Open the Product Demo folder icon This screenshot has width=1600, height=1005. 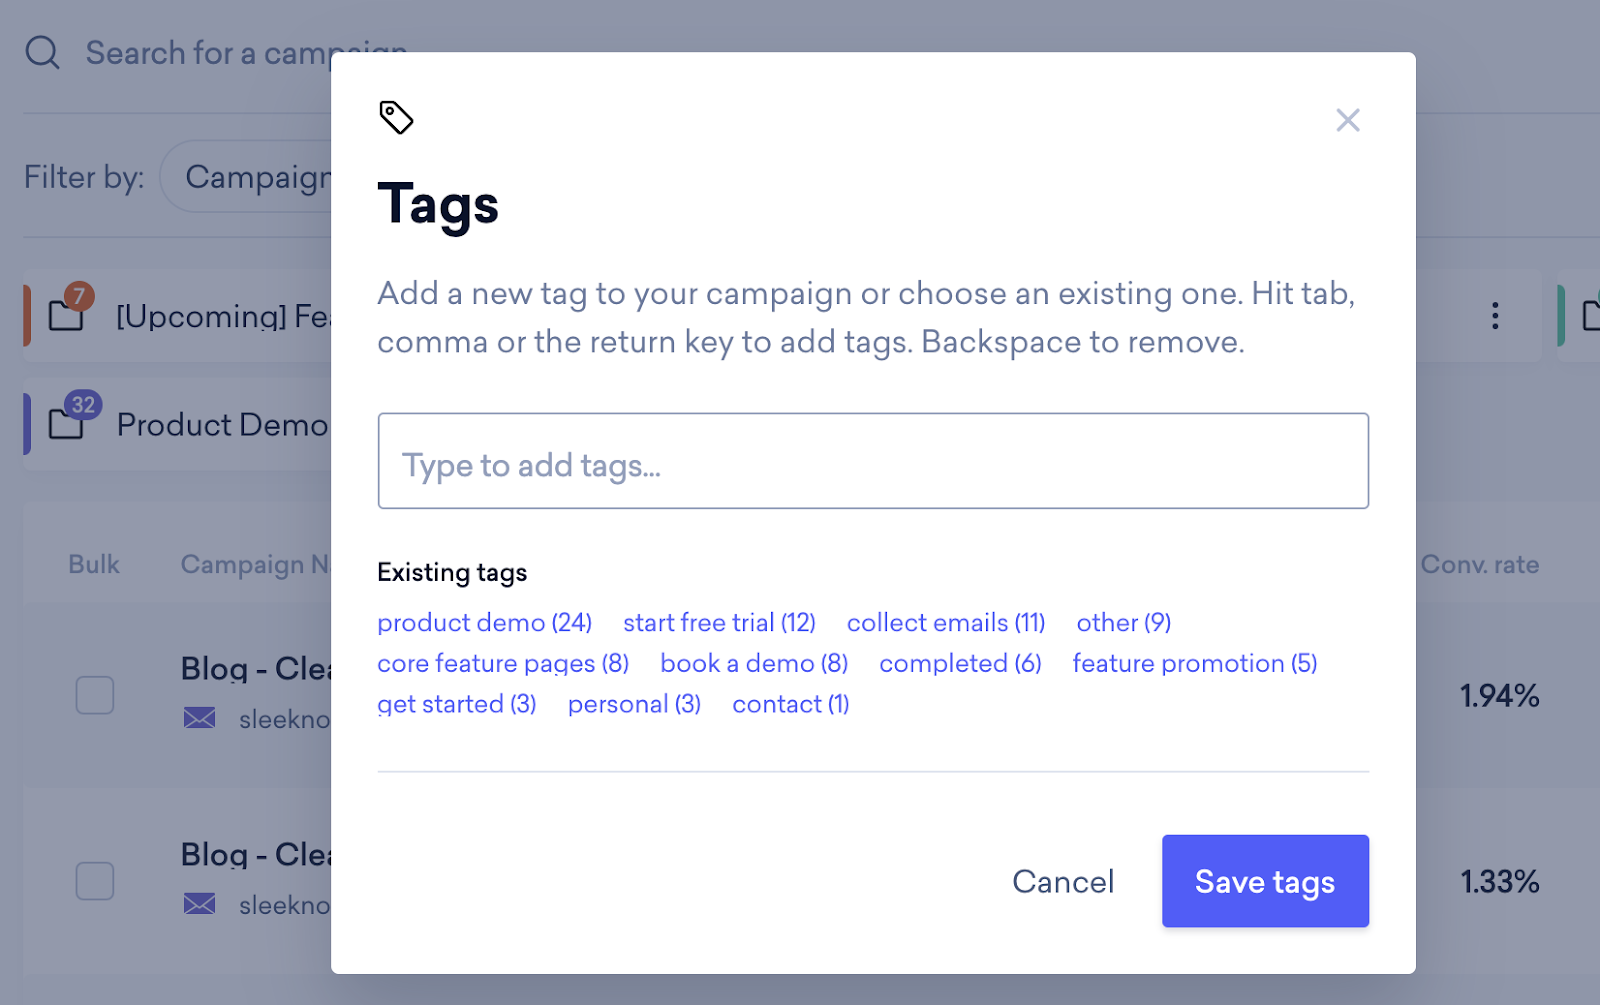pos(67,424)
